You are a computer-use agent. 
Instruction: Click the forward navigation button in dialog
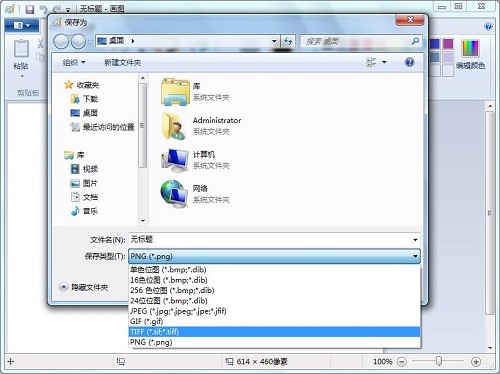[x=79, y=42]
